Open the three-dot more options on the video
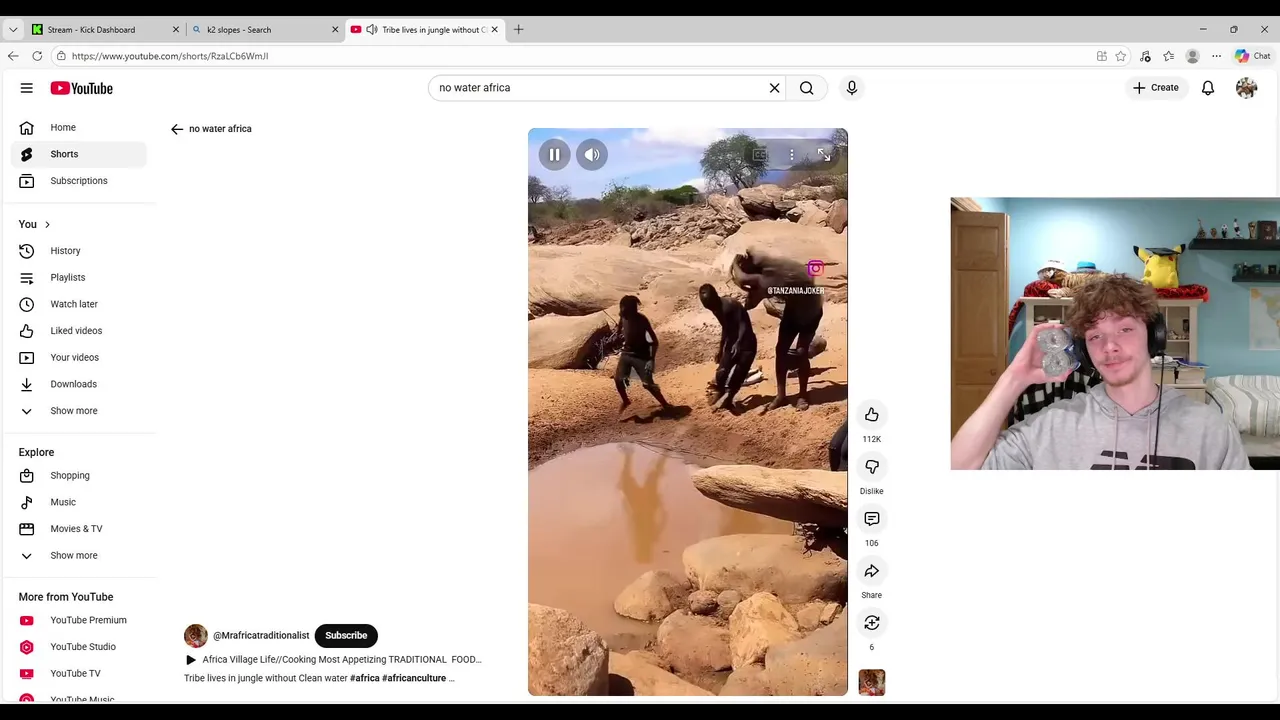Screen dimensions: 1280x720 click(x=791, y=155)
